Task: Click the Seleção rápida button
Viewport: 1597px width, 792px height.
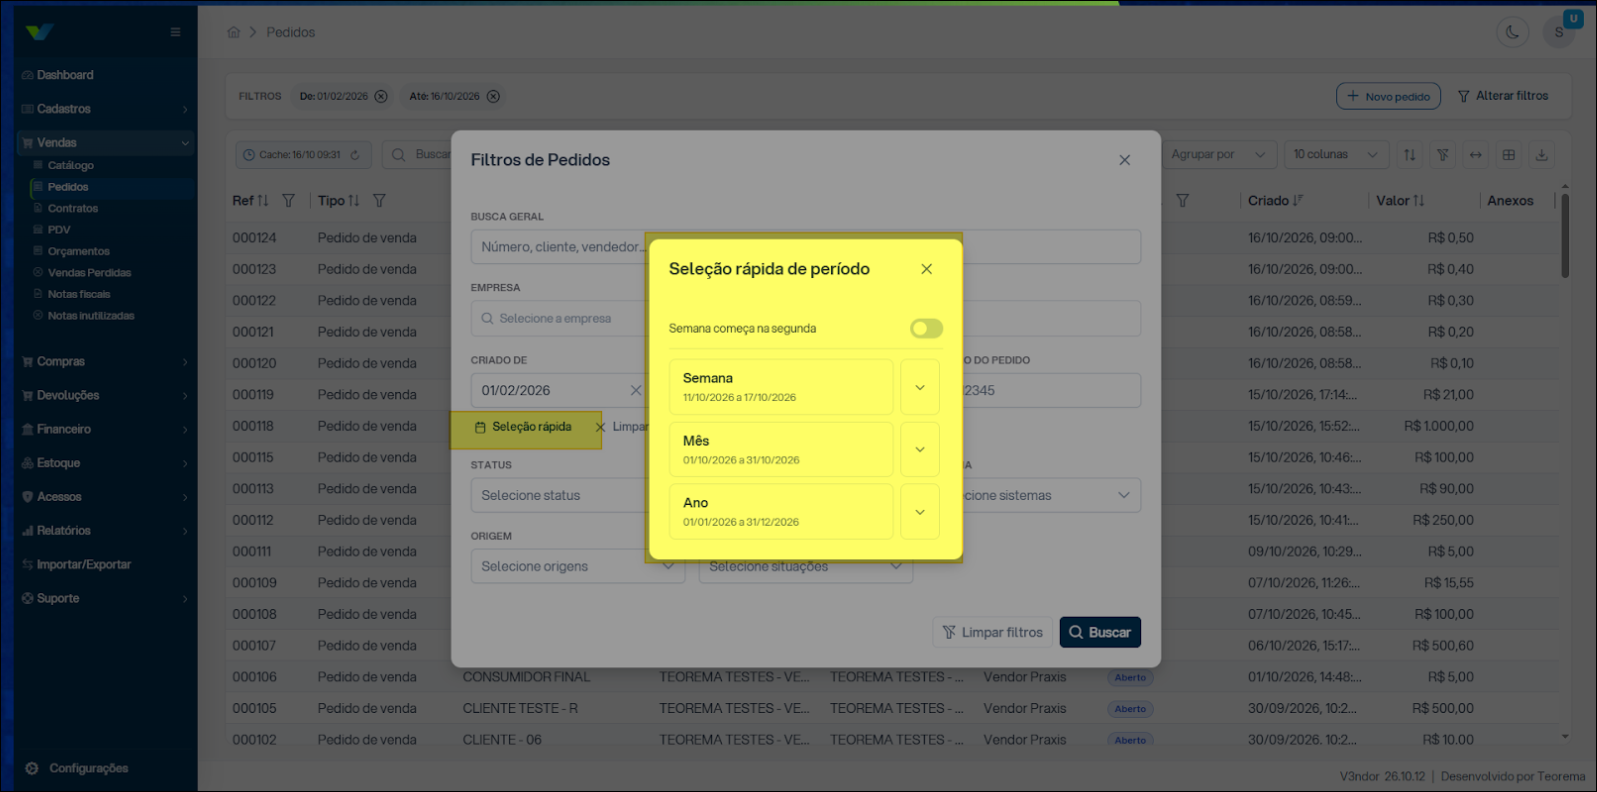Action: point(523,427)
